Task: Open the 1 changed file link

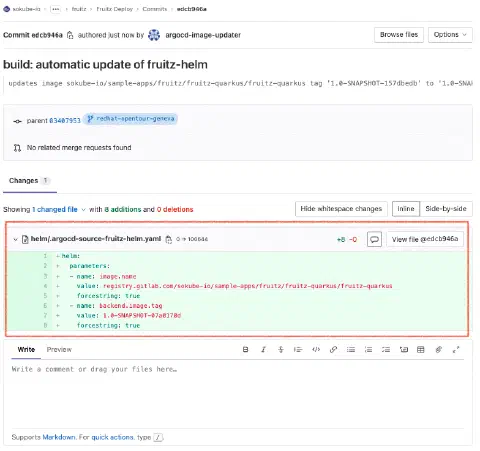Action: click(x=55, y=210)
